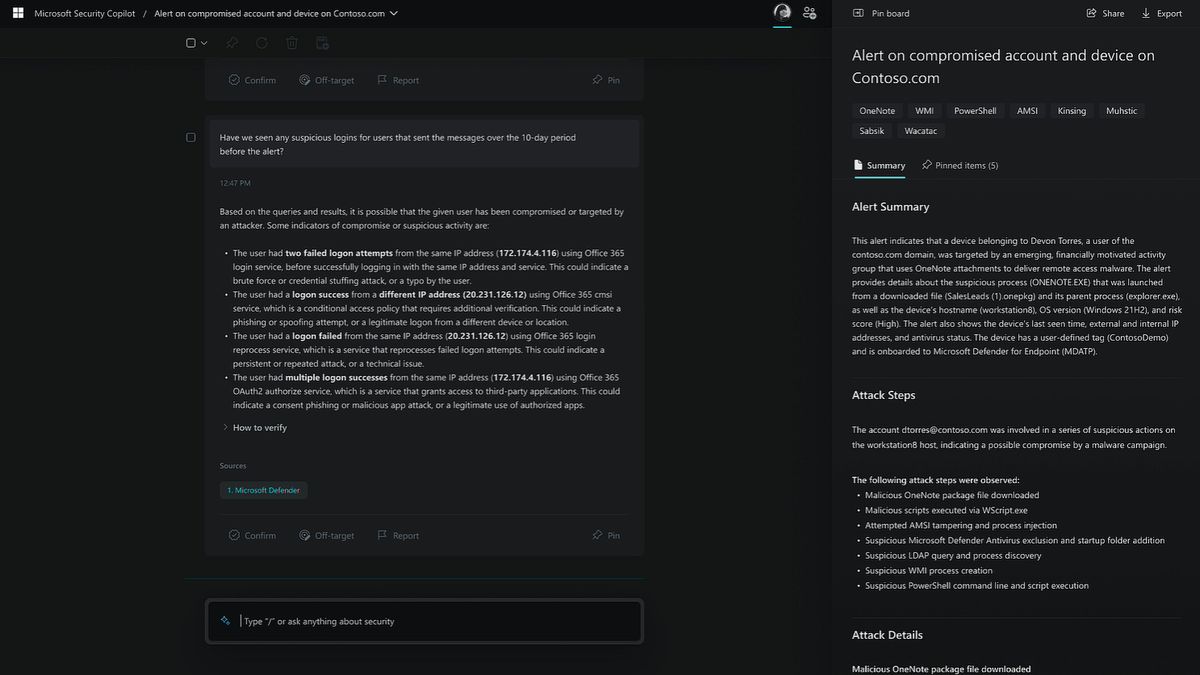
Task: Click Share in the pin board header
Action: 1105,14
